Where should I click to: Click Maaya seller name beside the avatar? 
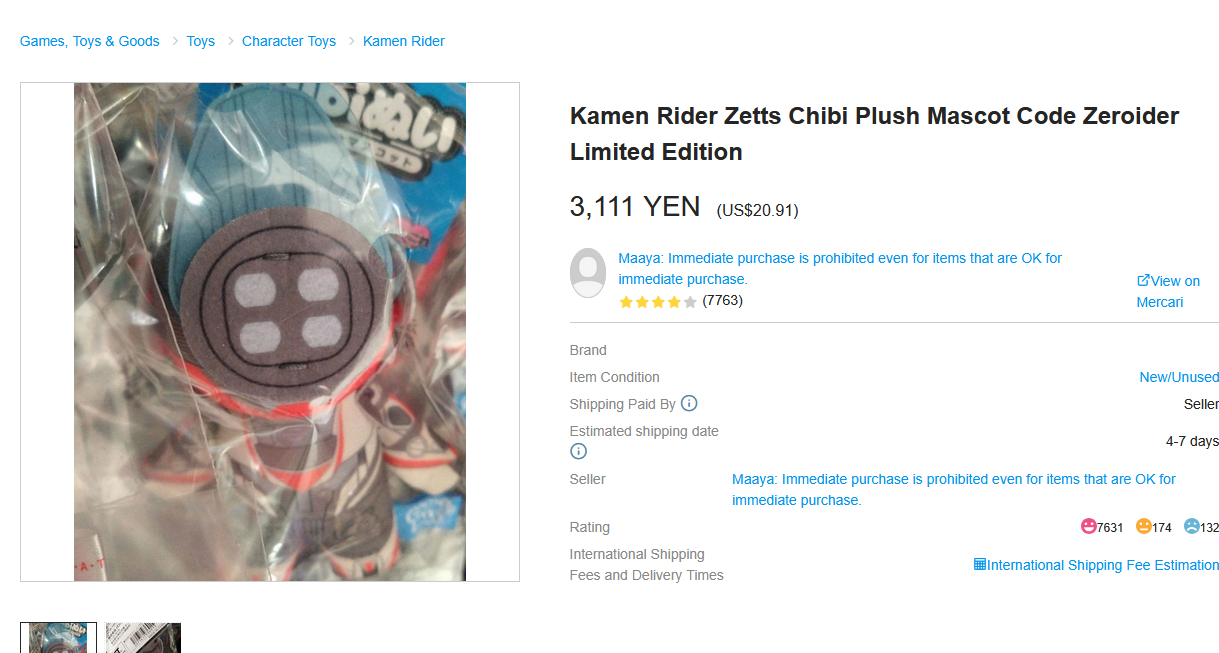coord(840,268)
